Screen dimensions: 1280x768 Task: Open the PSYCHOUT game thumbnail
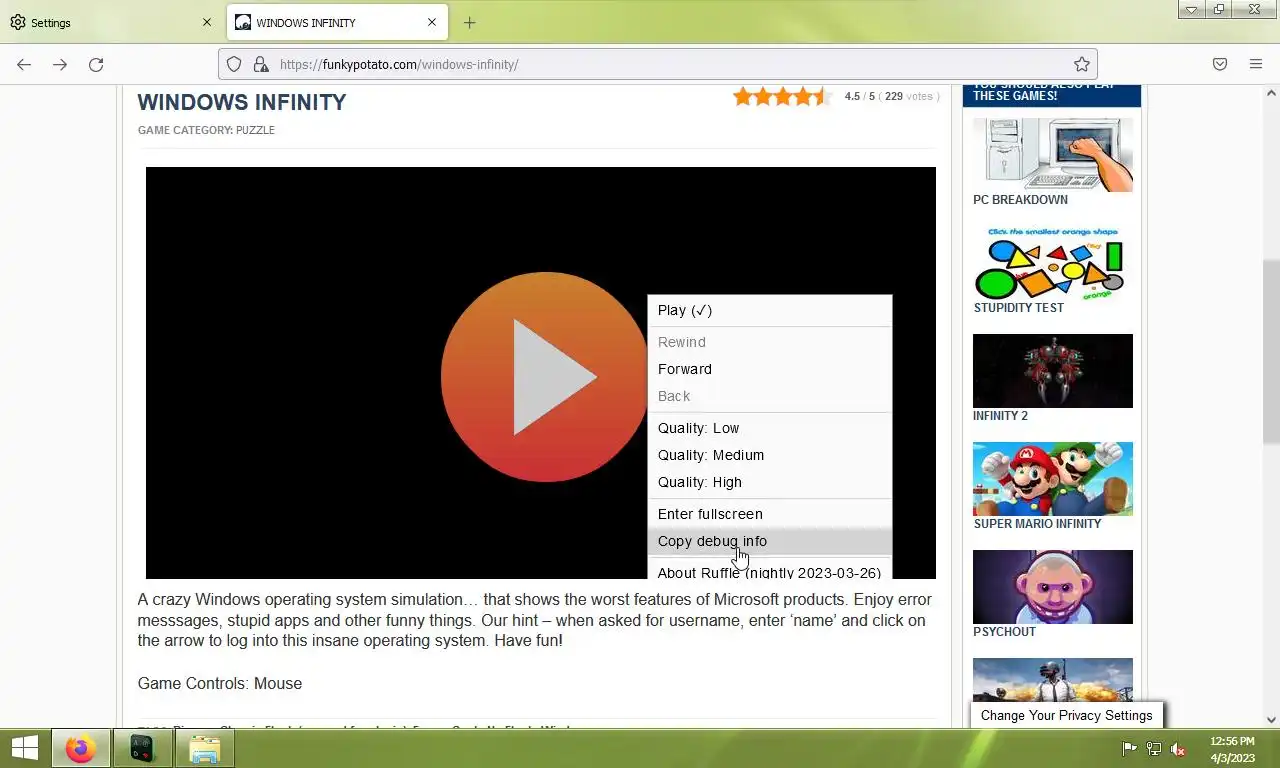click(1053, 586)
